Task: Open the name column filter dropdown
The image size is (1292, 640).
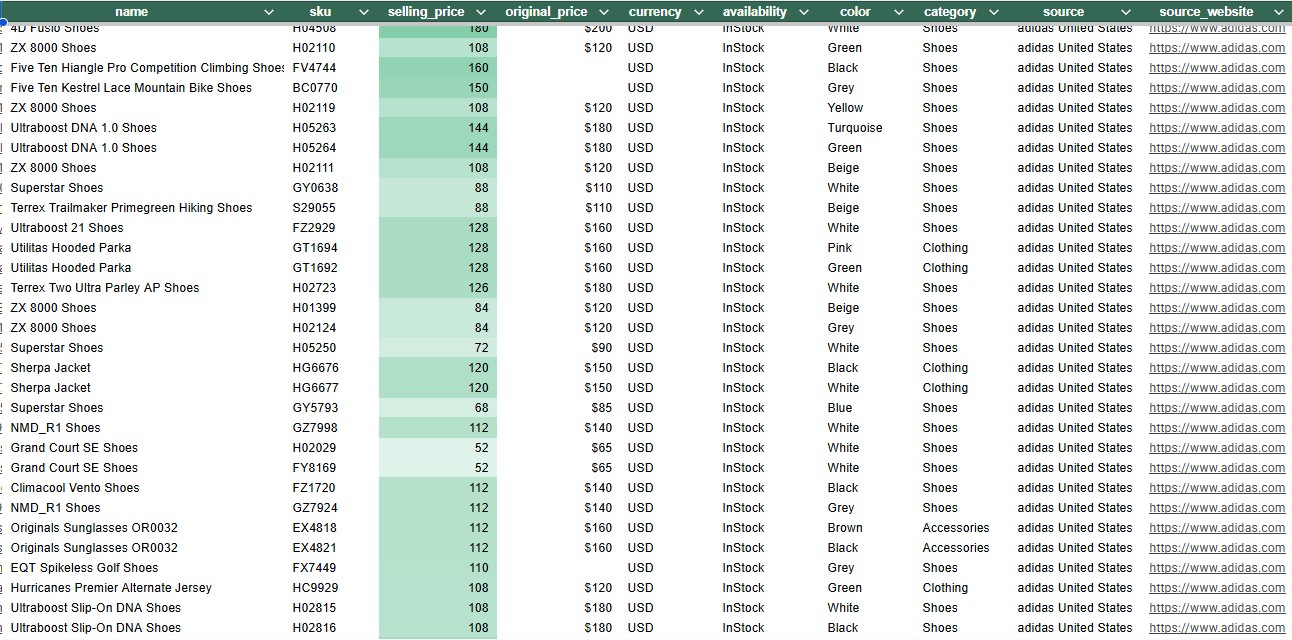Action: point(268,12)
